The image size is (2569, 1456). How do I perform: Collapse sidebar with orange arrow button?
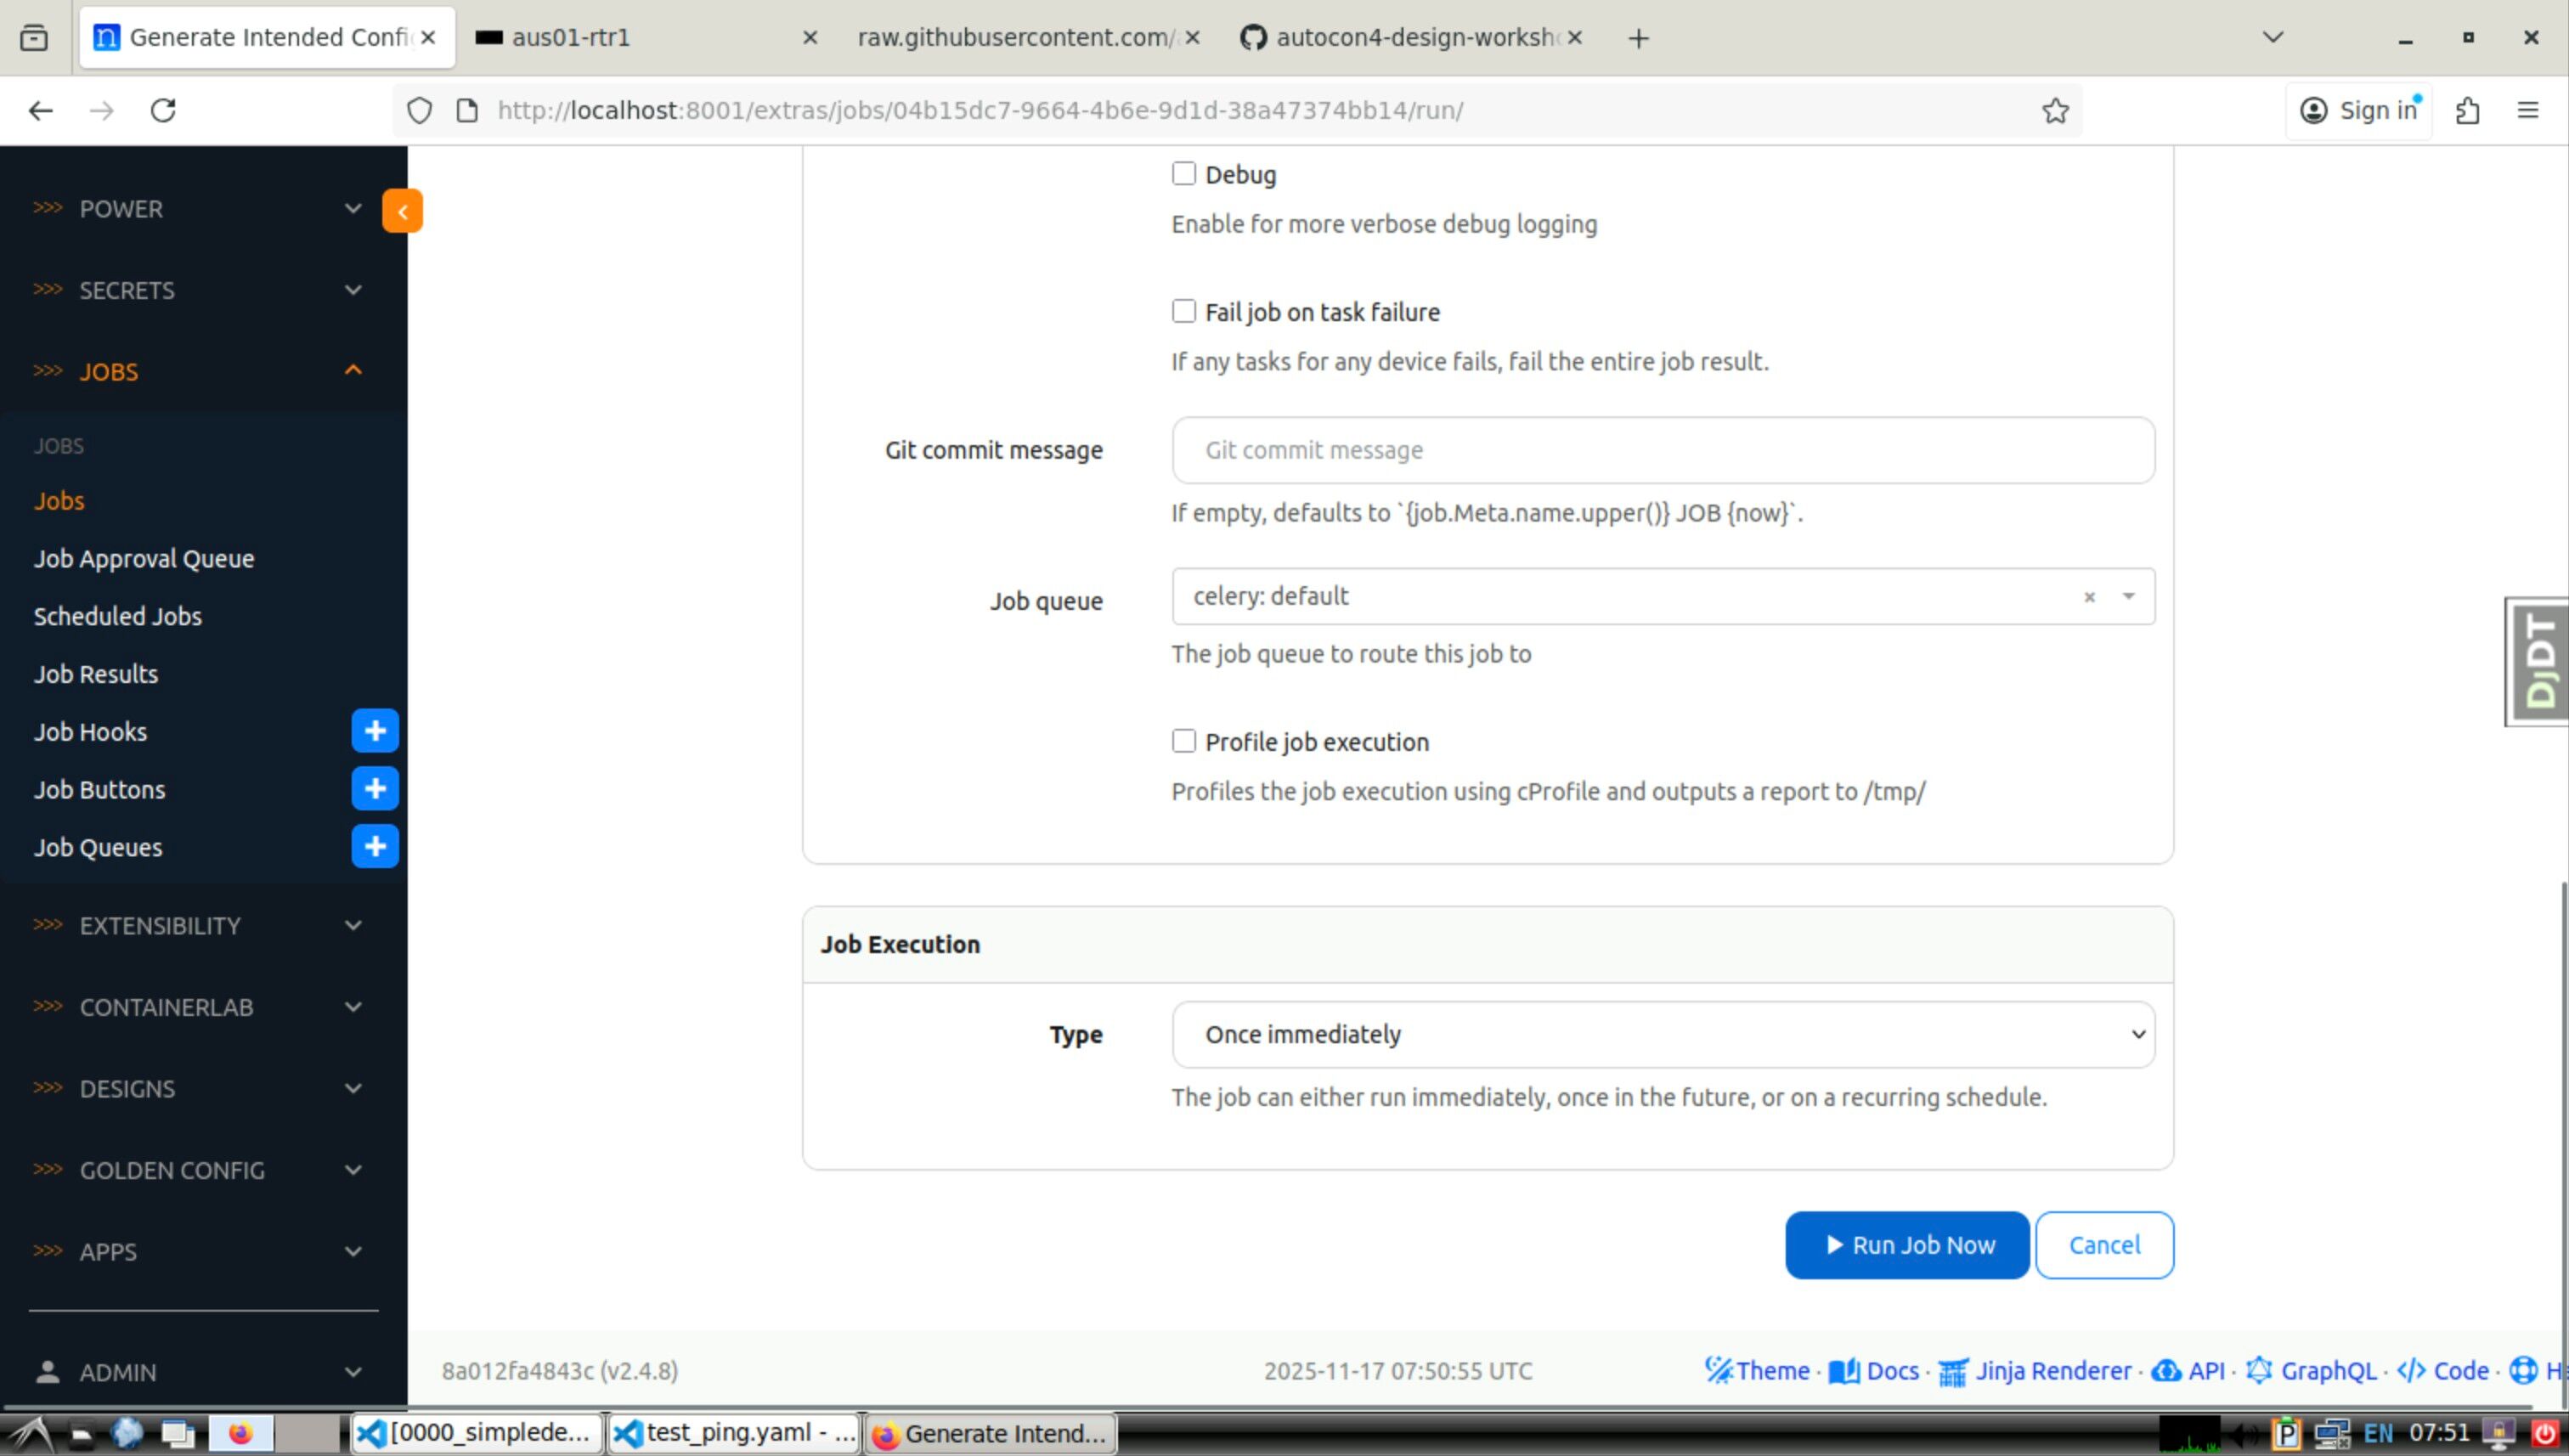pyautogui.click(x=402, y=211)
